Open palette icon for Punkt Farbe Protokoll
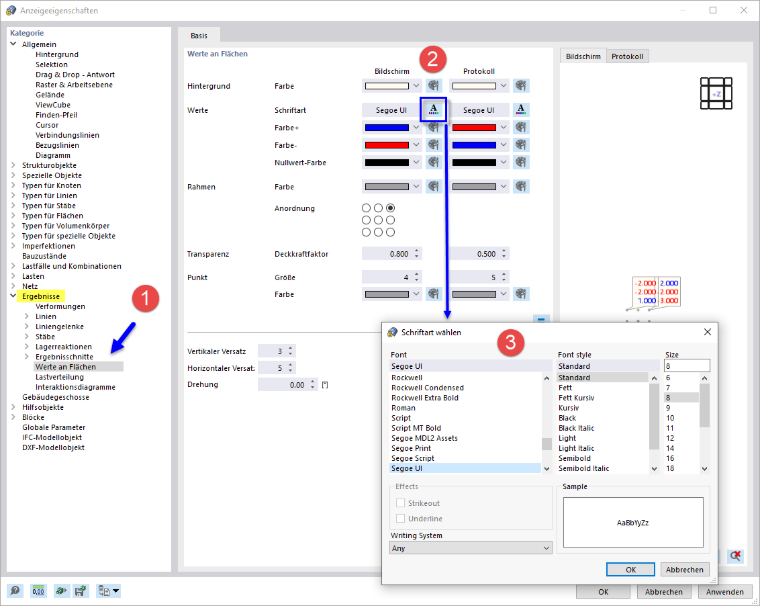760x606 pixels. [x=521, y=294]
